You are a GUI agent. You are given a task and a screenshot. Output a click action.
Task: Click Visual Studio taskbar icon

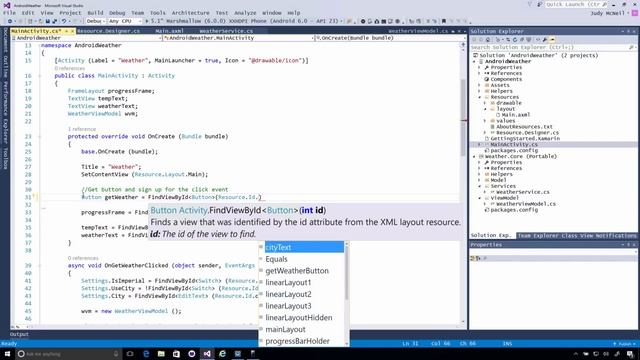(x=207, y=354)
